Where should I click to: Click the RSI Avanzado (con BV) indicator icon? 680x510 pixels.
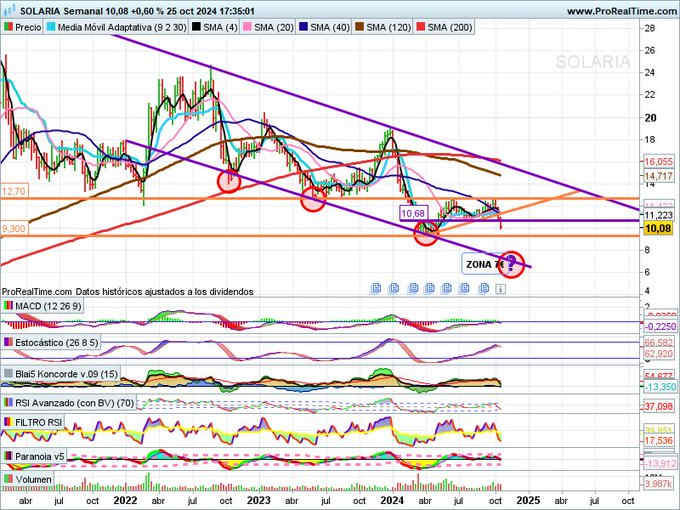pos(8,403)
